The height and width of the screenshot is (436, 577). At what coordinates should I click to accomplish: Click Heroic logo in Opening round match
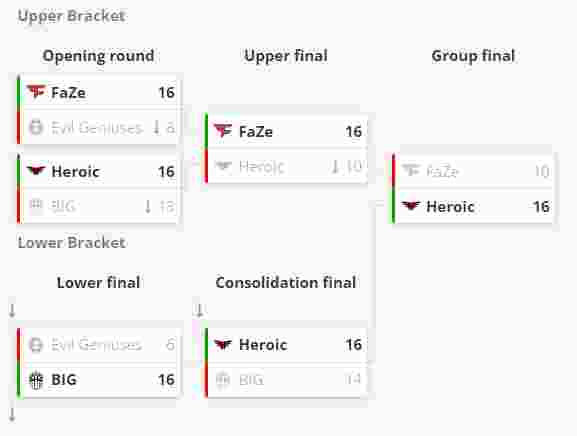[36, 171]
